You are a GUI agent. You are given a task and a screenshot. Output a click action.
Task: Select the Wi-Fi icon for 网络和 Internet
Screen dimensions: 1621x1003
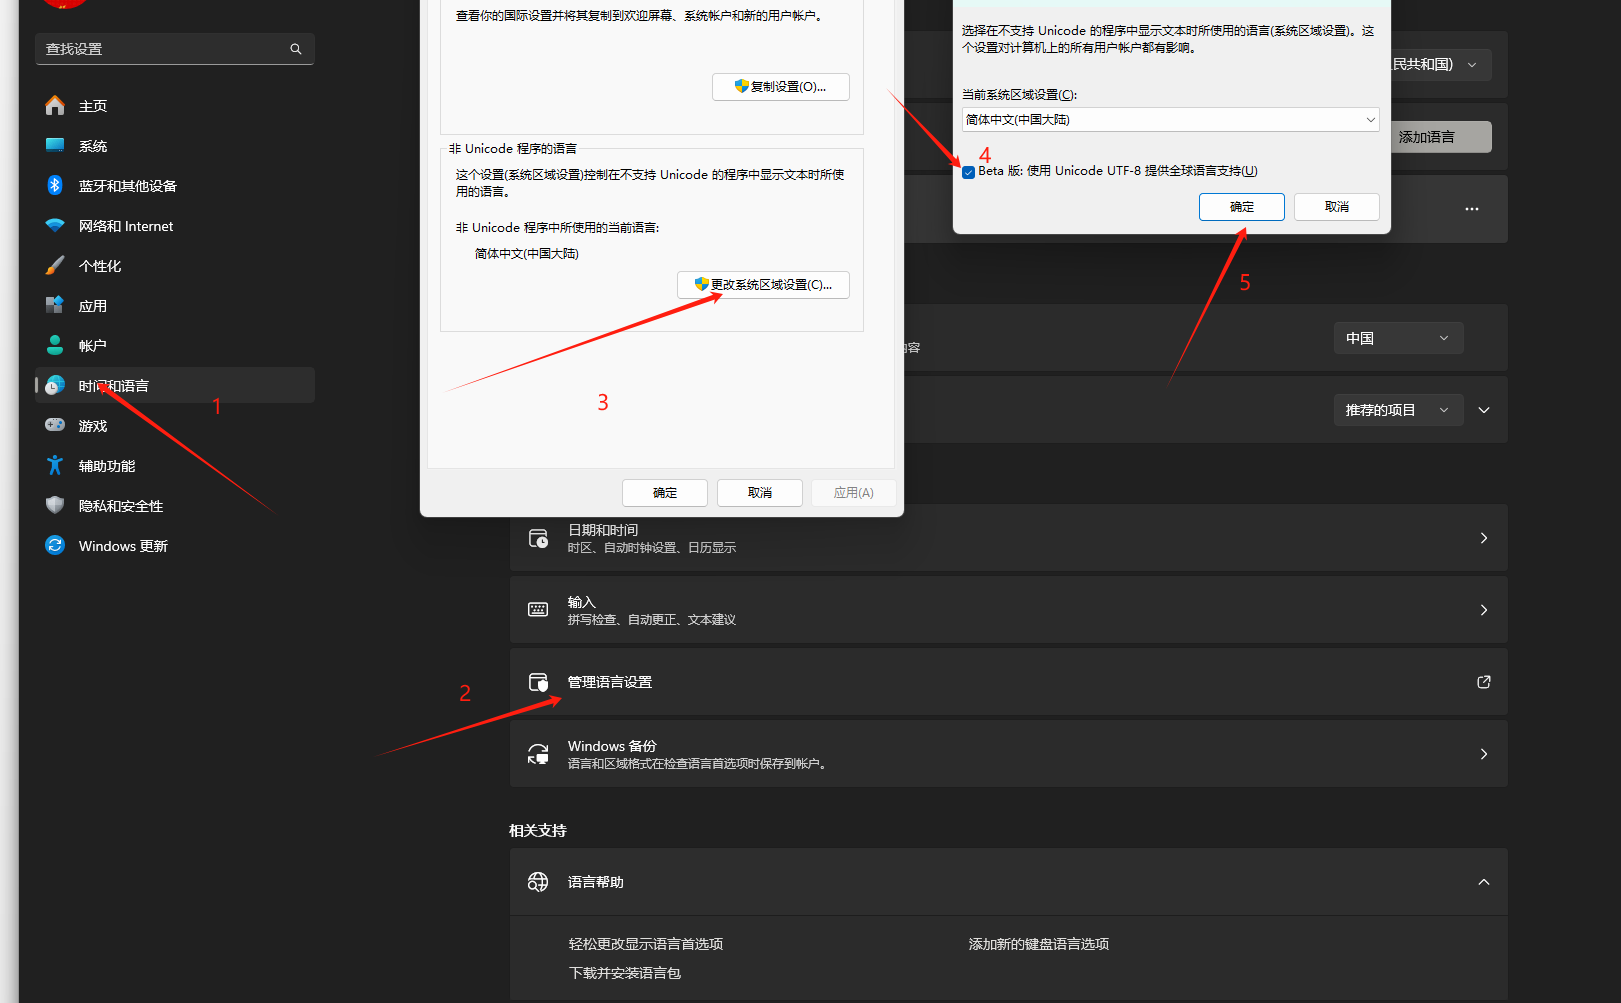tap(55, 226)
